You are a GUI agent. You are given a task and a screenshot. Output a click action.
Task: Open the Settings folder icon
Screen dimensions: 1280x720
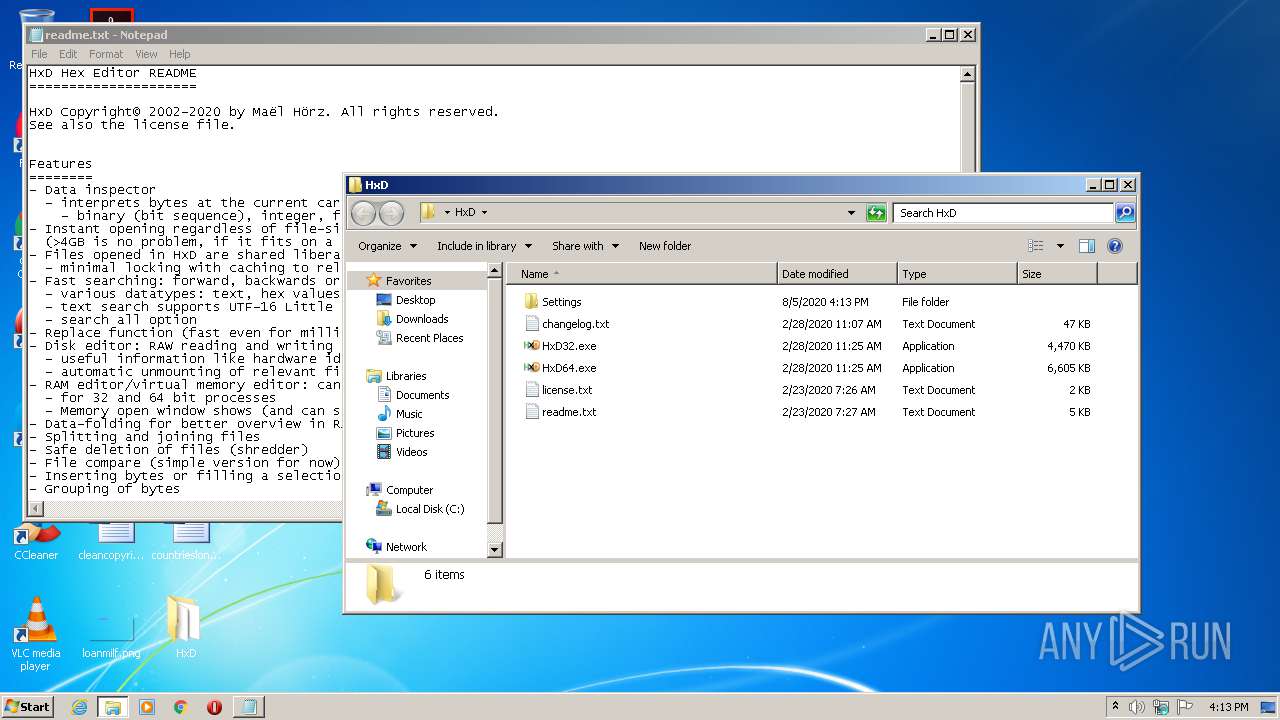tap(532, 302)
